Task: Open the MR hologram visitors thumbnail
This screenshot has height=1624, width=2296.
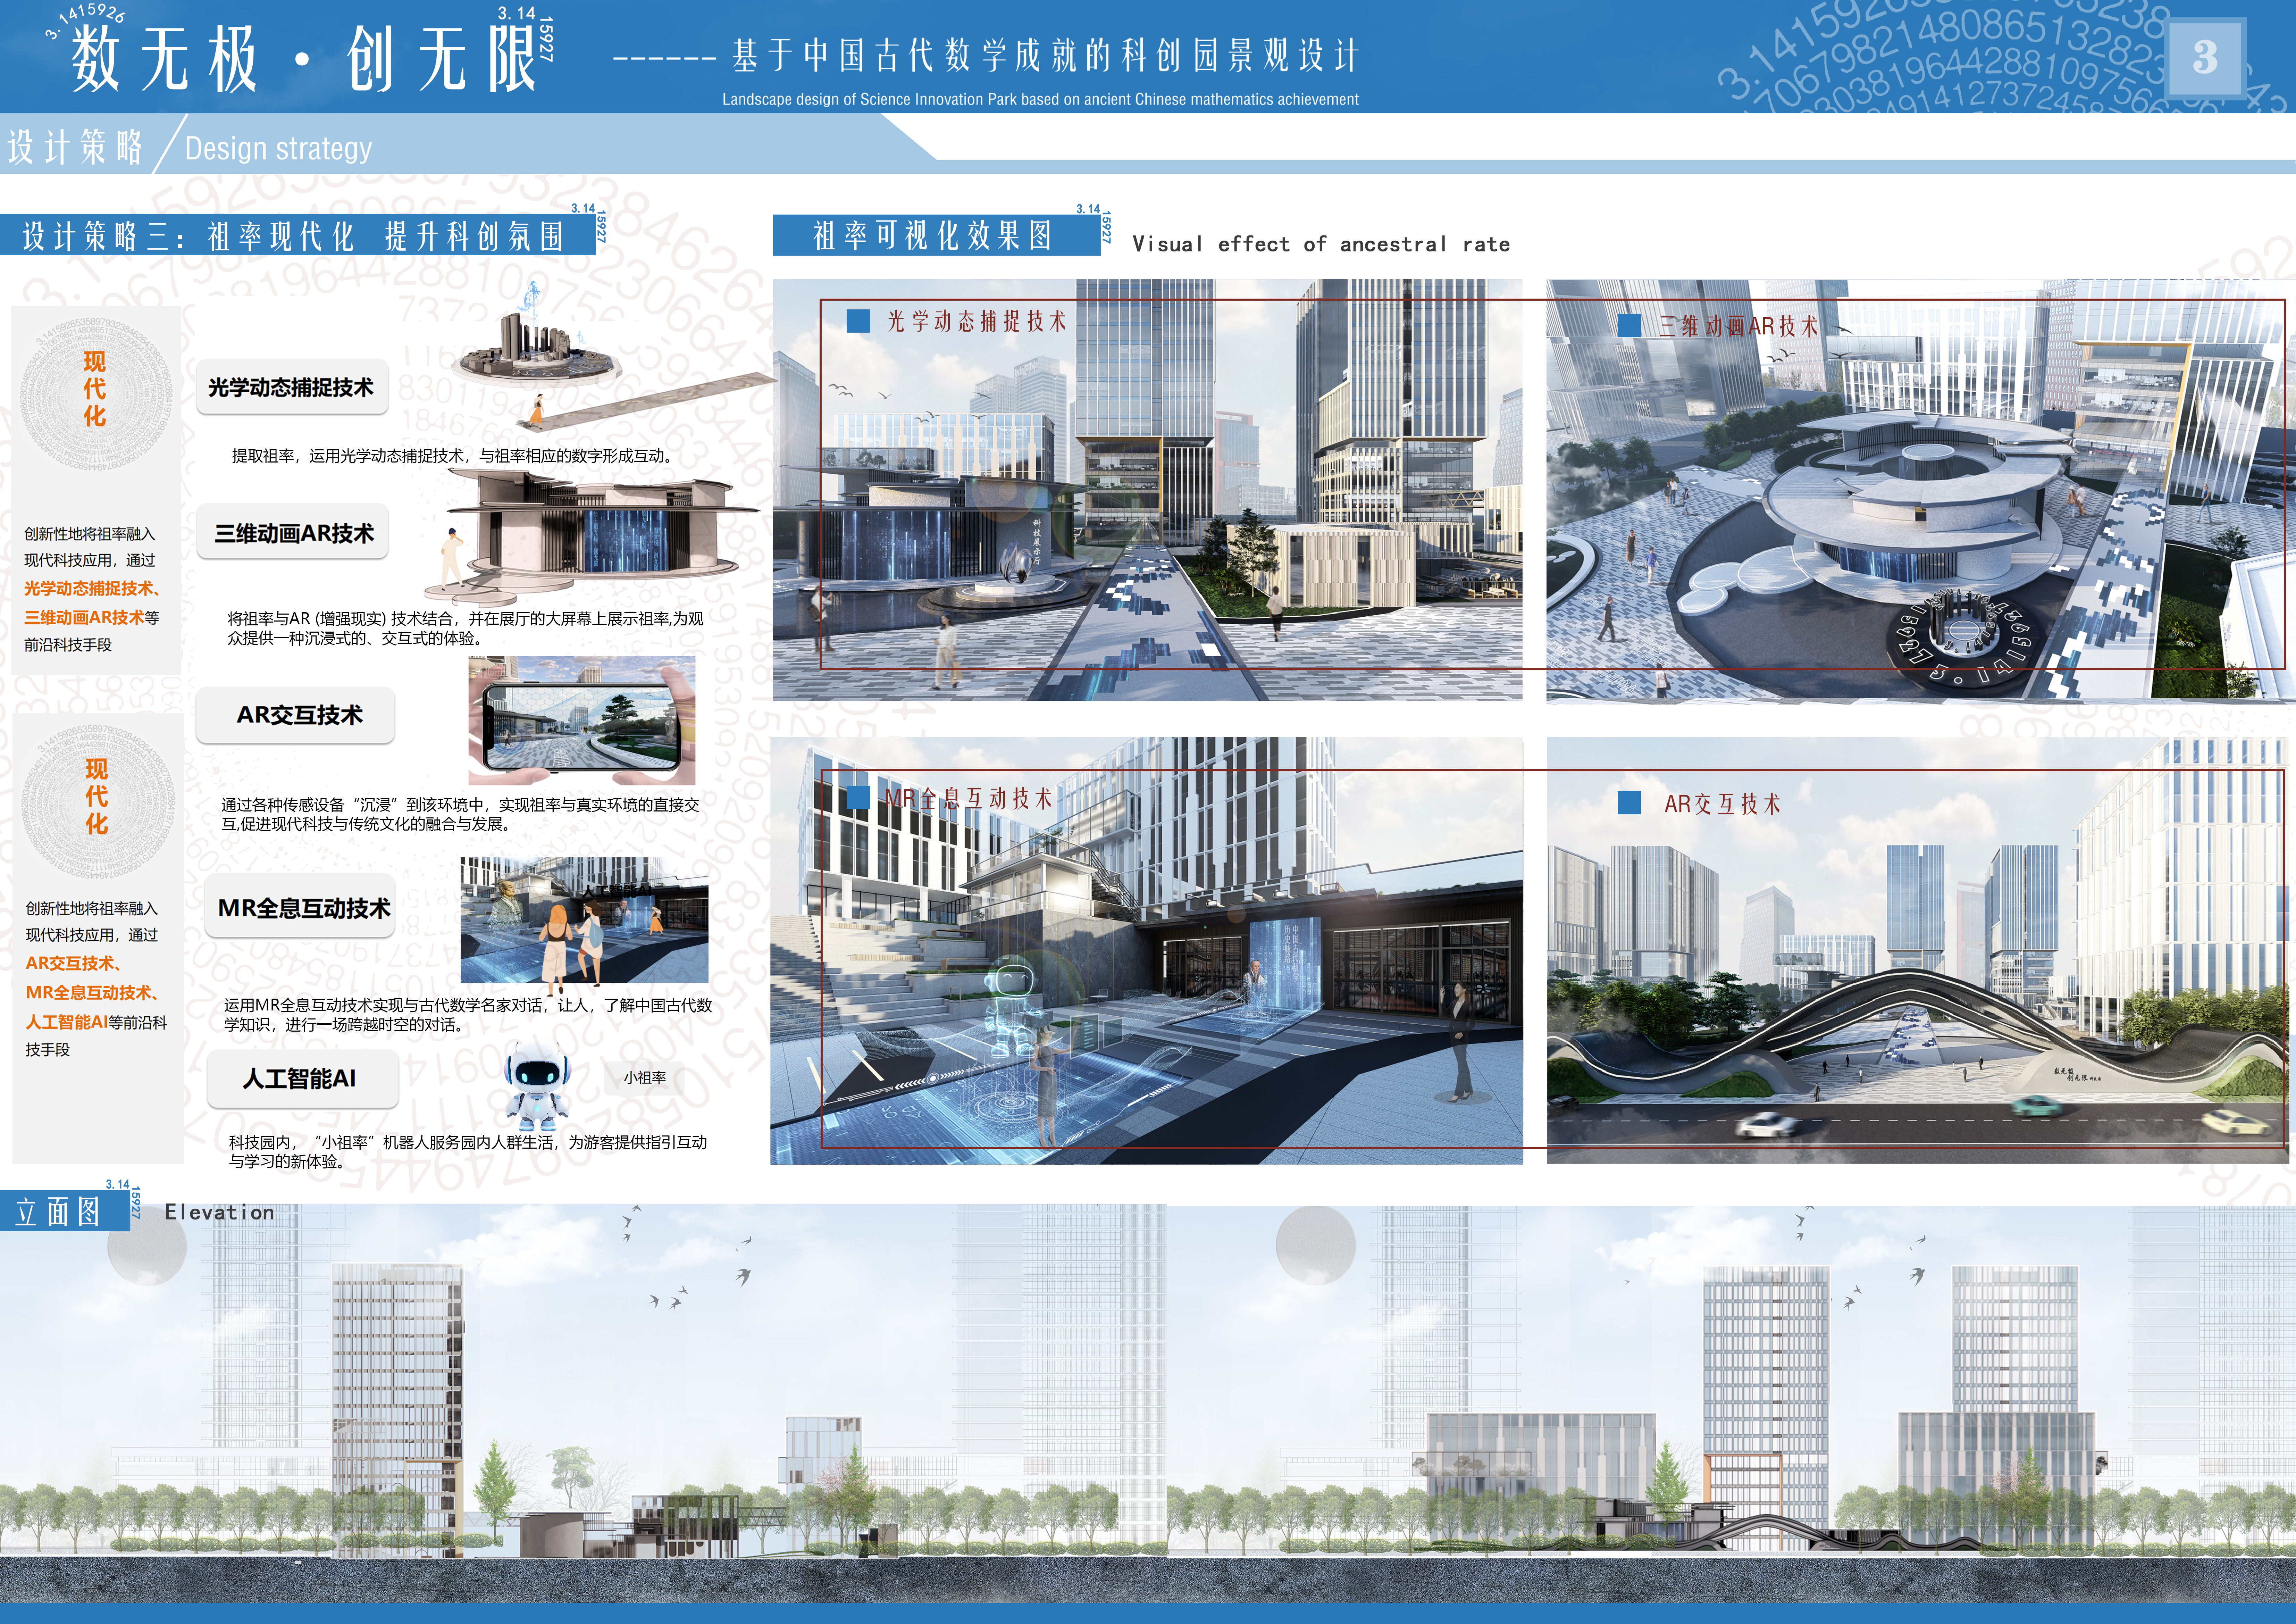Action: click(584, 920)
